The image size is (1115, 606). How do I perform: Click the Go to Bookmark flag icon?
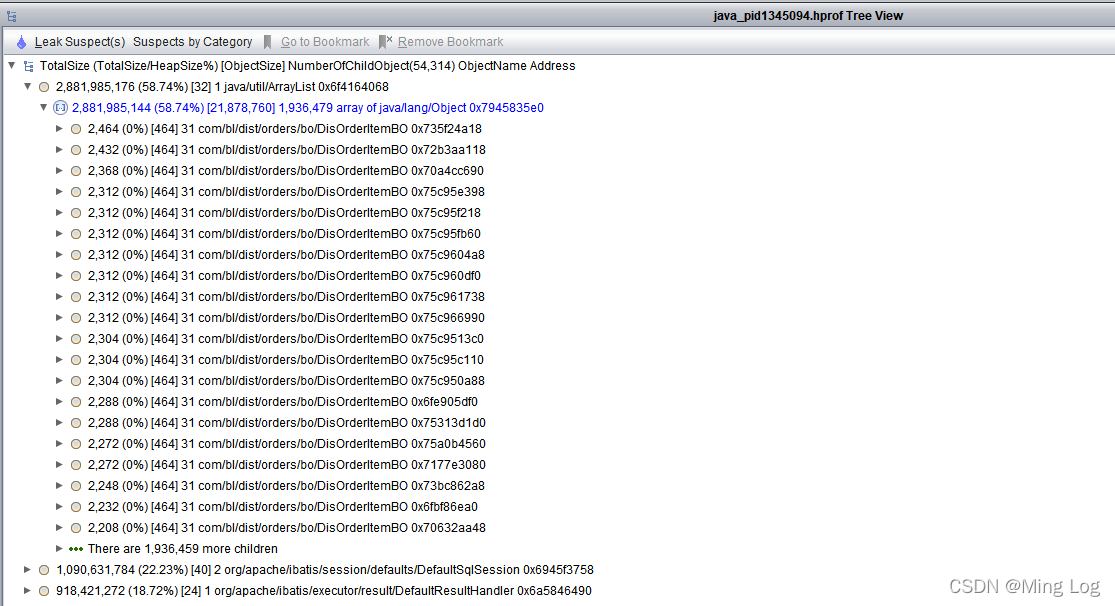(267, 42)
